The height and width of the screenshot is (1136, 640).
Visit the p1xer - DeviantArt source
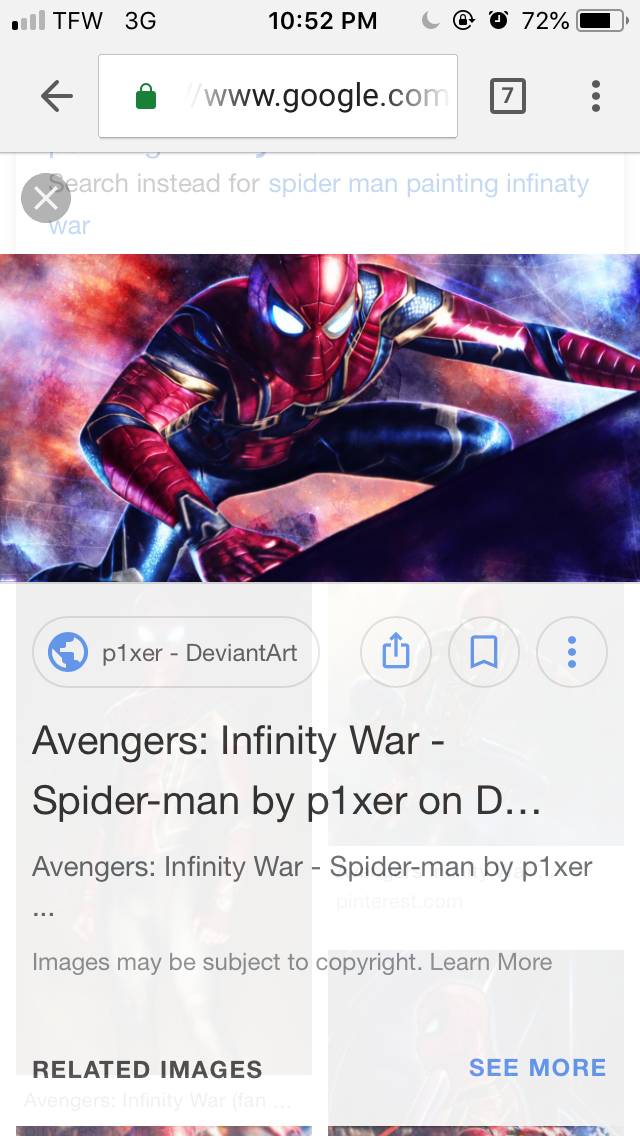(x=175, y=652)
